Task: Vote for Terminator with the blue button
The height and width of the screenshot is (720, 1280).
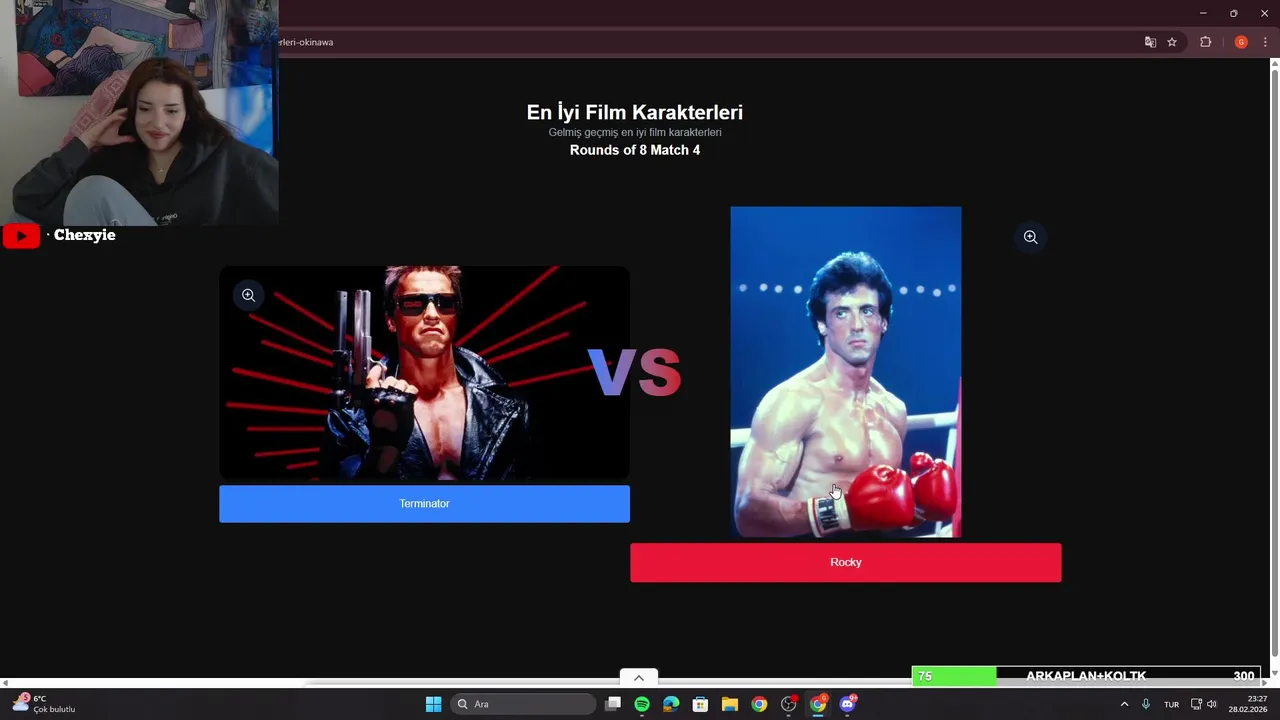Action: click(424, 504)
